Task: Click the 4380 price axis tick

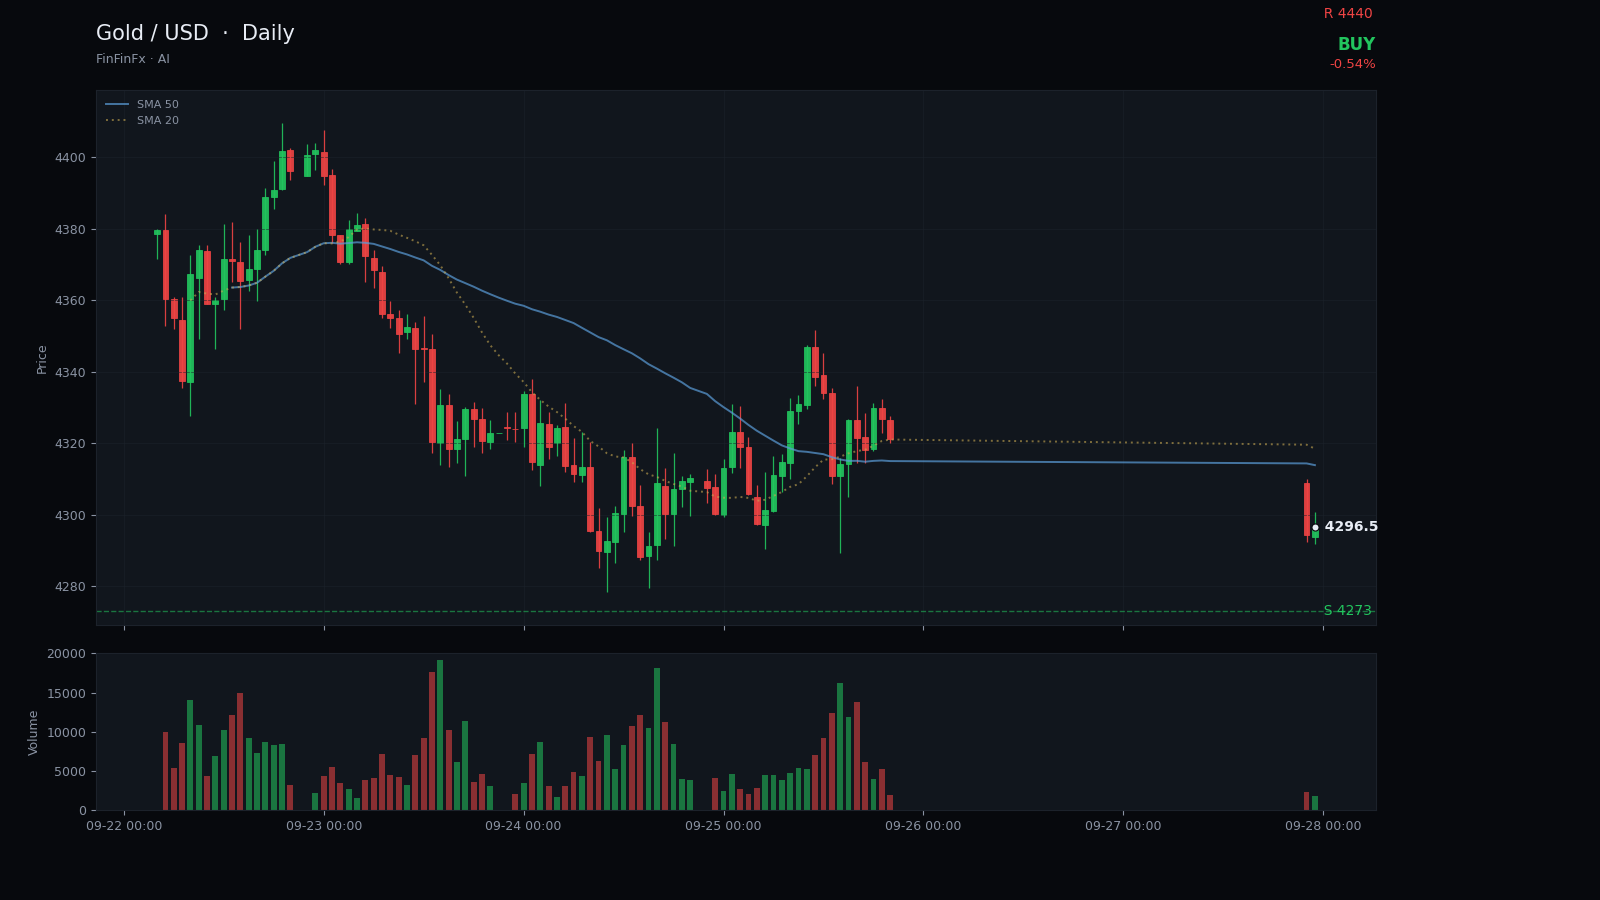Action: 70,229
